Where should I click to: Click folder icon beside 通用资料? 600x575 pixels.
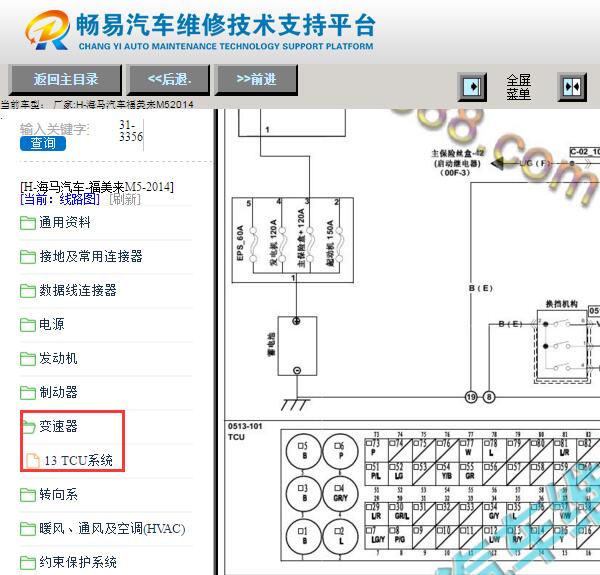click(x=28, y=223)
